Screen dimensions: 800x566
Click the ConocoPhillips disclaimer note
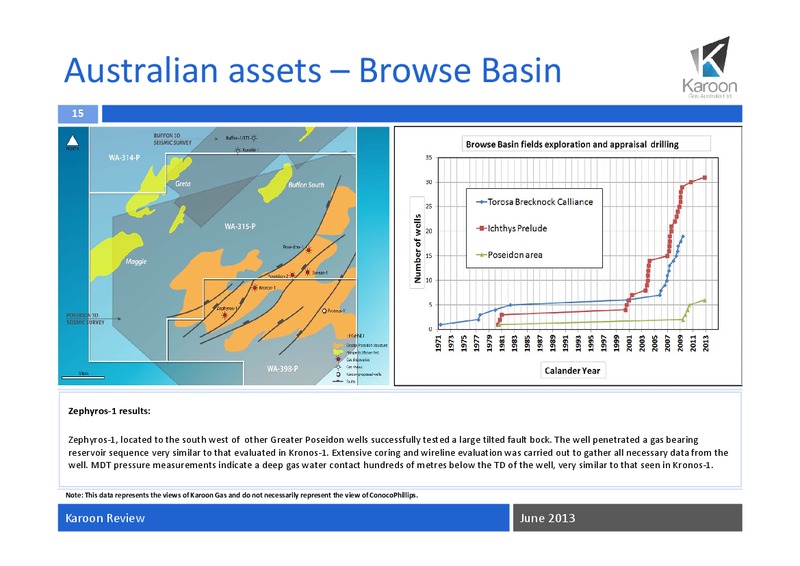pyautogui.click(x=242, y=495)
